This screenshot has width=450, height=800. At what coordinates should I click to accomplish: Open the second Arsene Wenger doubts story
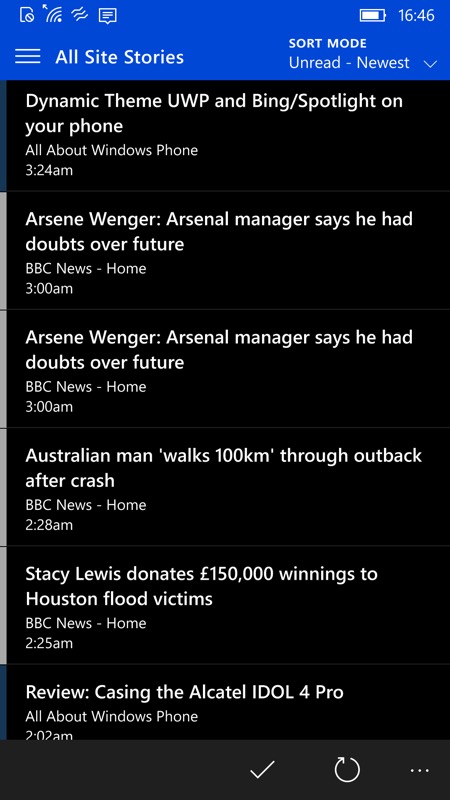225,369
